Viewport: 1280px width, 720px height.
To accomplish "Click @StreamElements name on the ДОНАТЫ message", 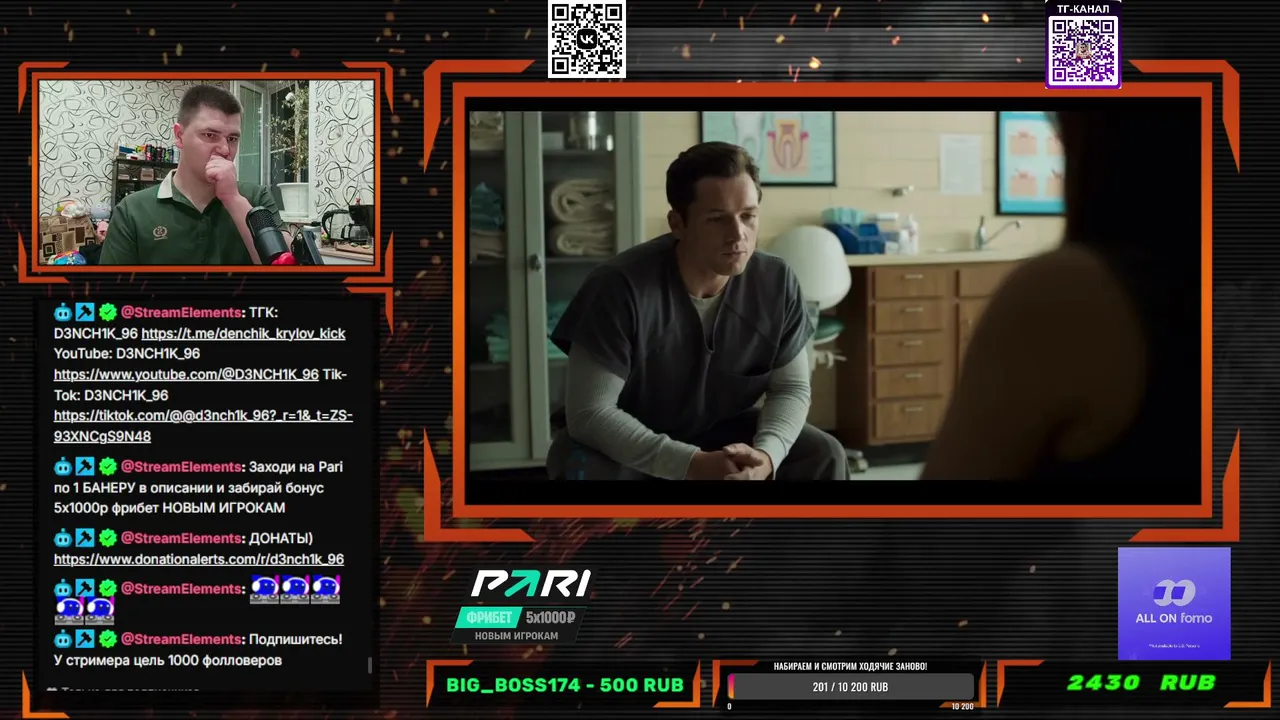I will coord(183,538).
